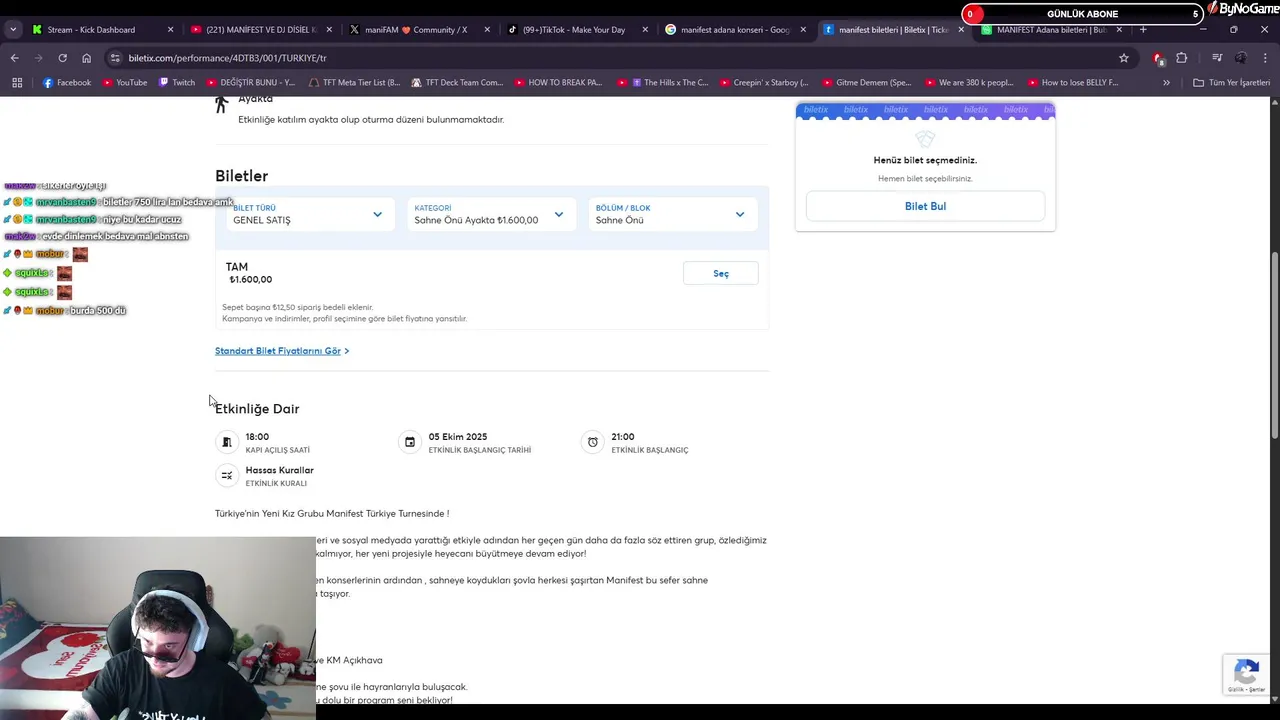Viewport: 1280px width, 720px height.
Task: Open the apps grid in bookmarks bar
Action: (x=17, y=82)
